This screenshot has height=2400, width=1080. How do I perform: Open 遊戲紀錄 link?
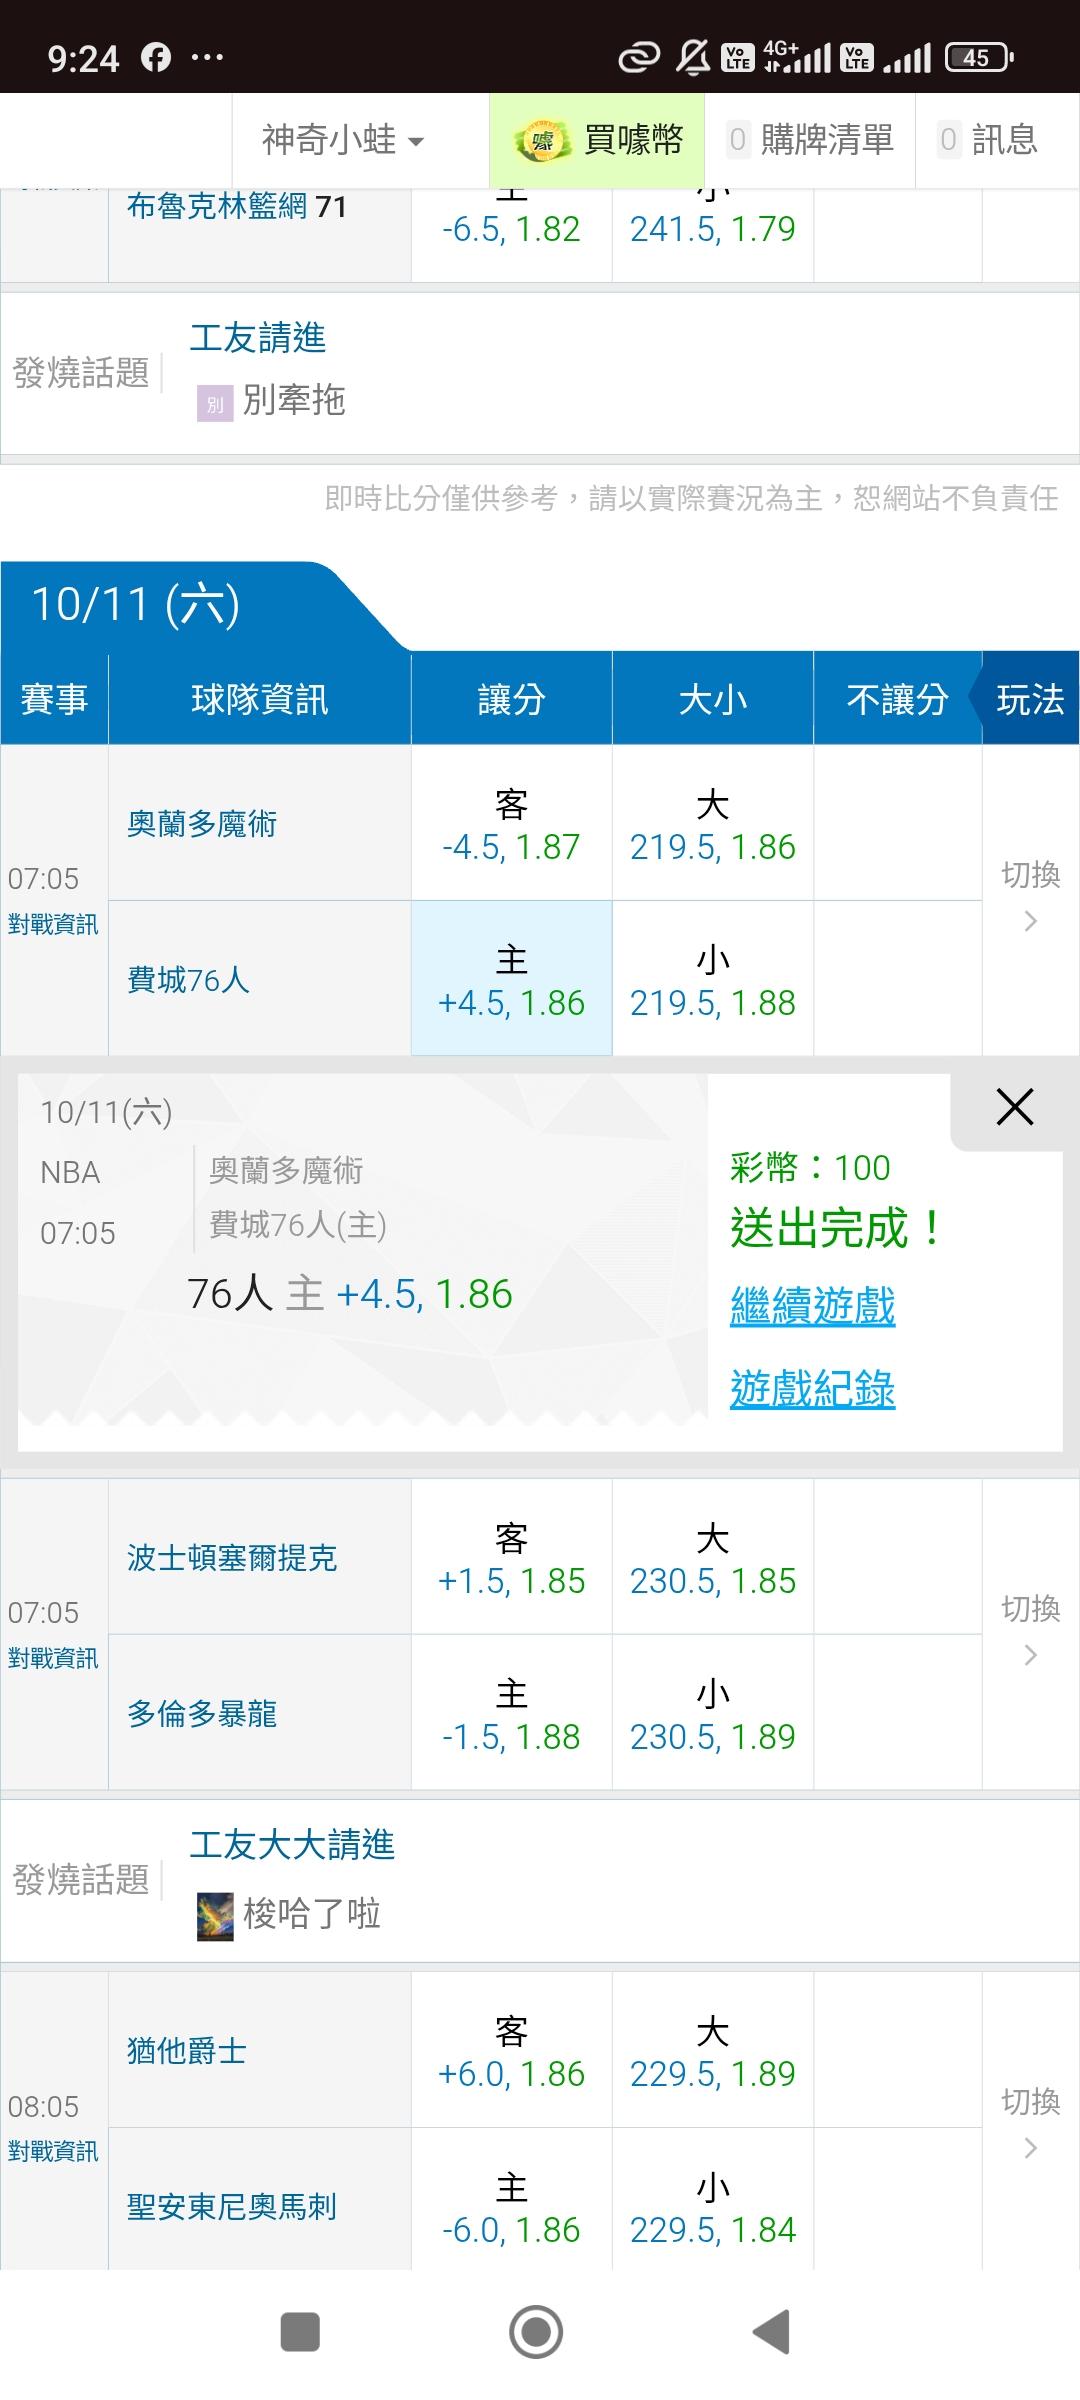[x=812, y=1388]
